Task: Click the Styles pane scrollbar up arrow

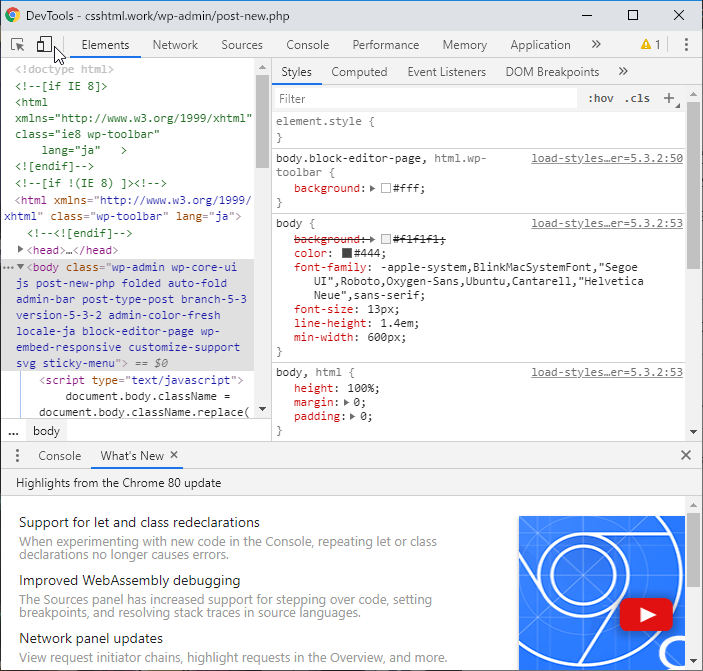Action: point(694,94)
